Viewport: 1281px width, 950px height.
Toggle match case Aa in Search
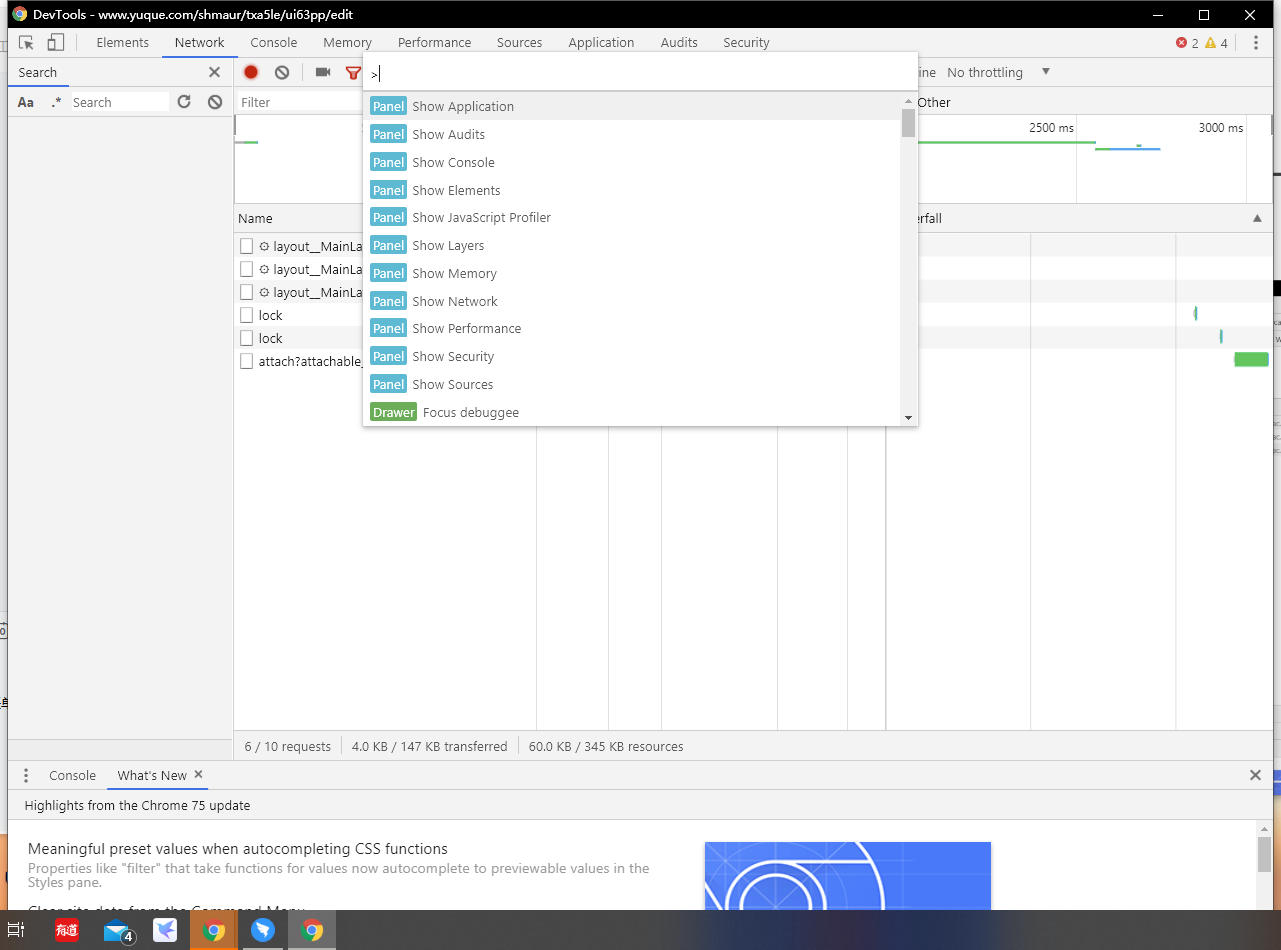click(26, 102)
